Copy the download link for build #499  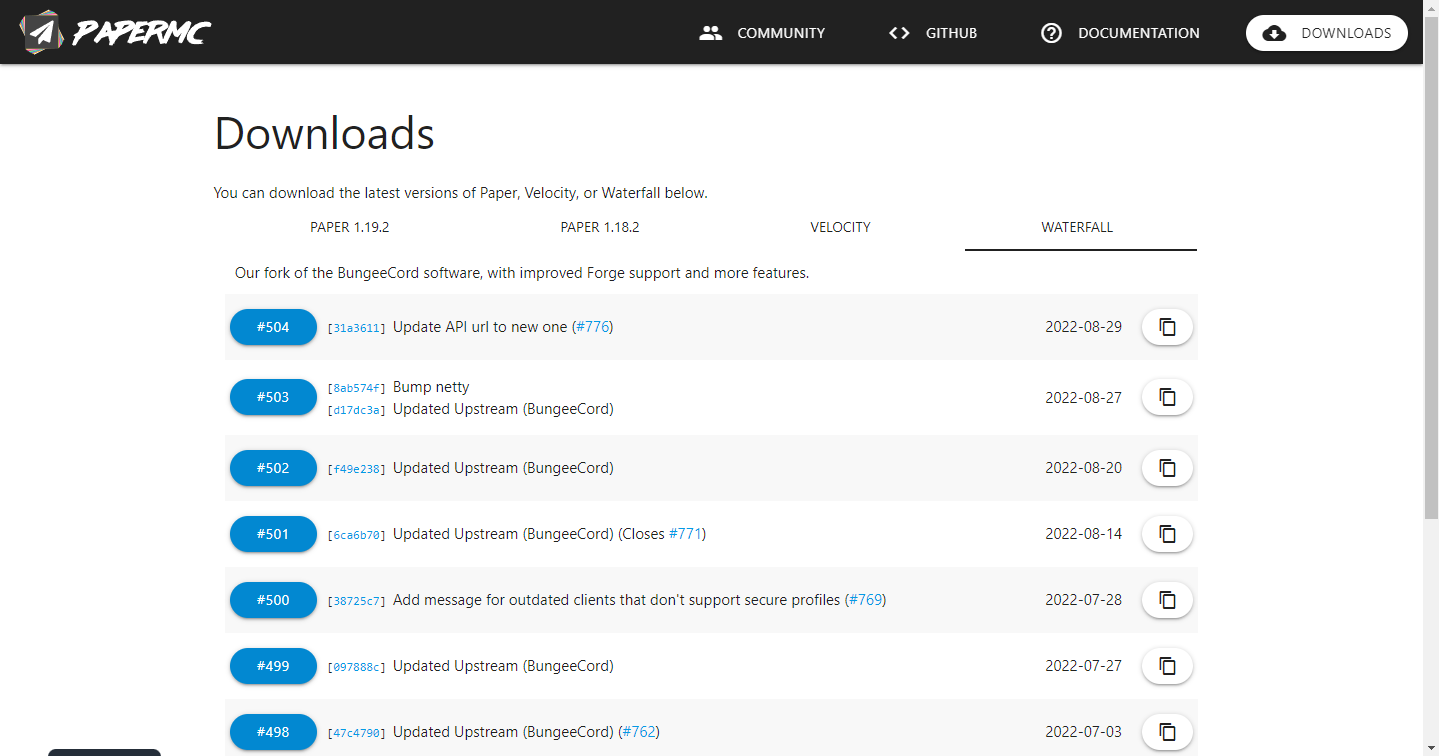[x=1166, y=665]
